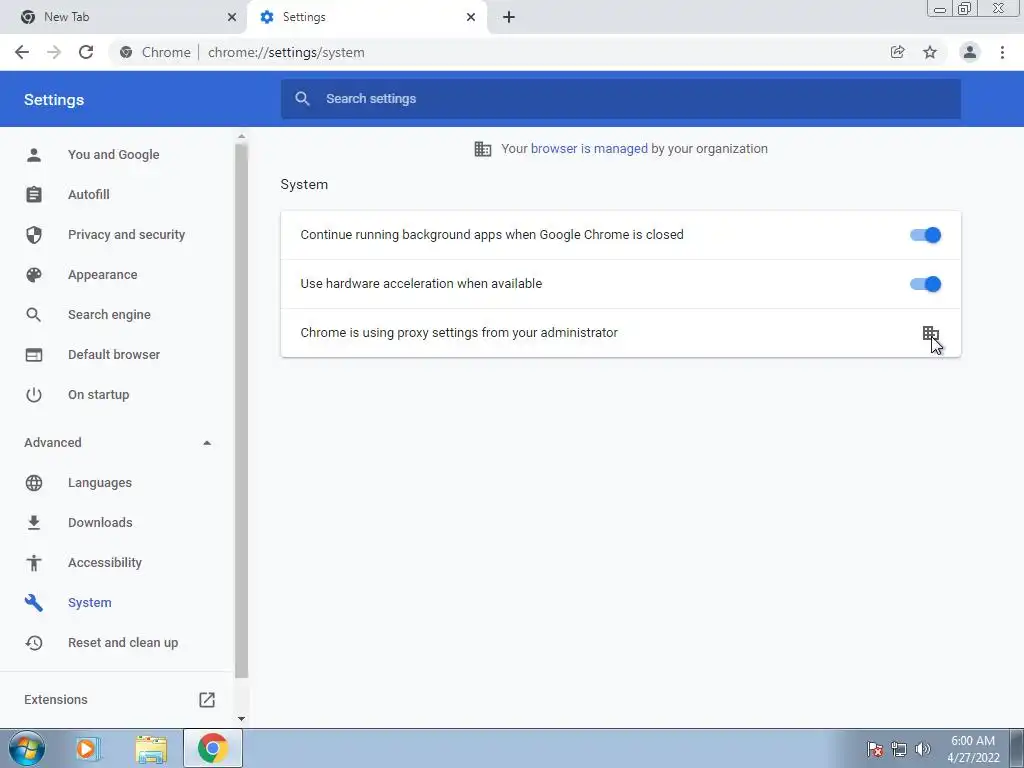Click the sidebar scroll down arrow
This screenshot has width=1024, height=768.
(x=242, y=719)
